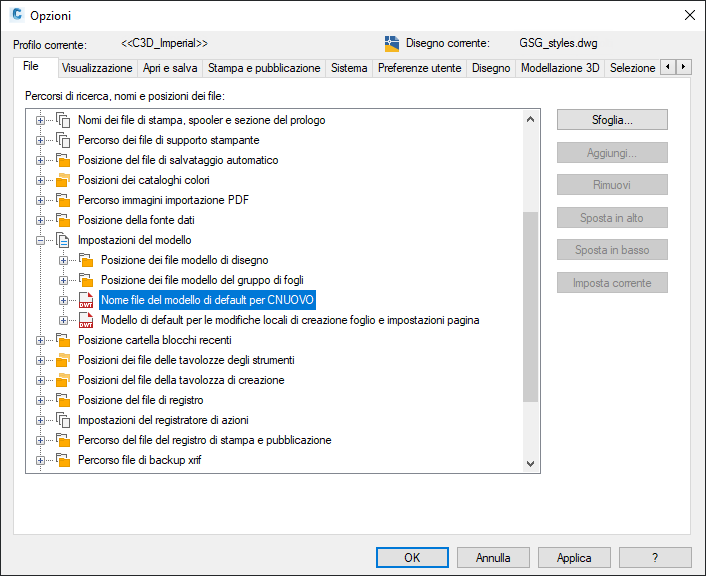Click the Sfoglia... button
This screenshot has height=576, width=706.
tap(612, 120)
